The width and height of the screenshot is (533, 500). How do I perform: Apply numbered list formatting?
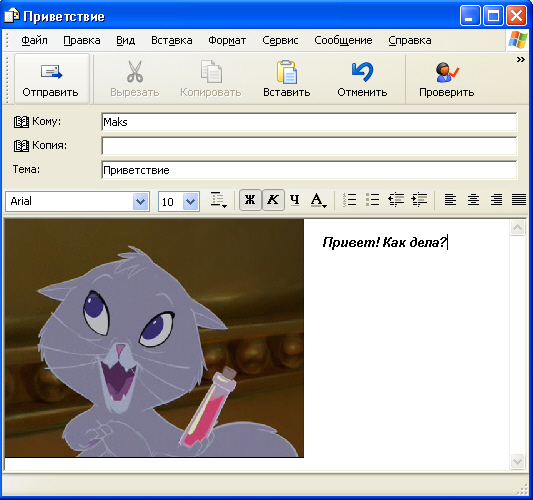tap(349, 200)
